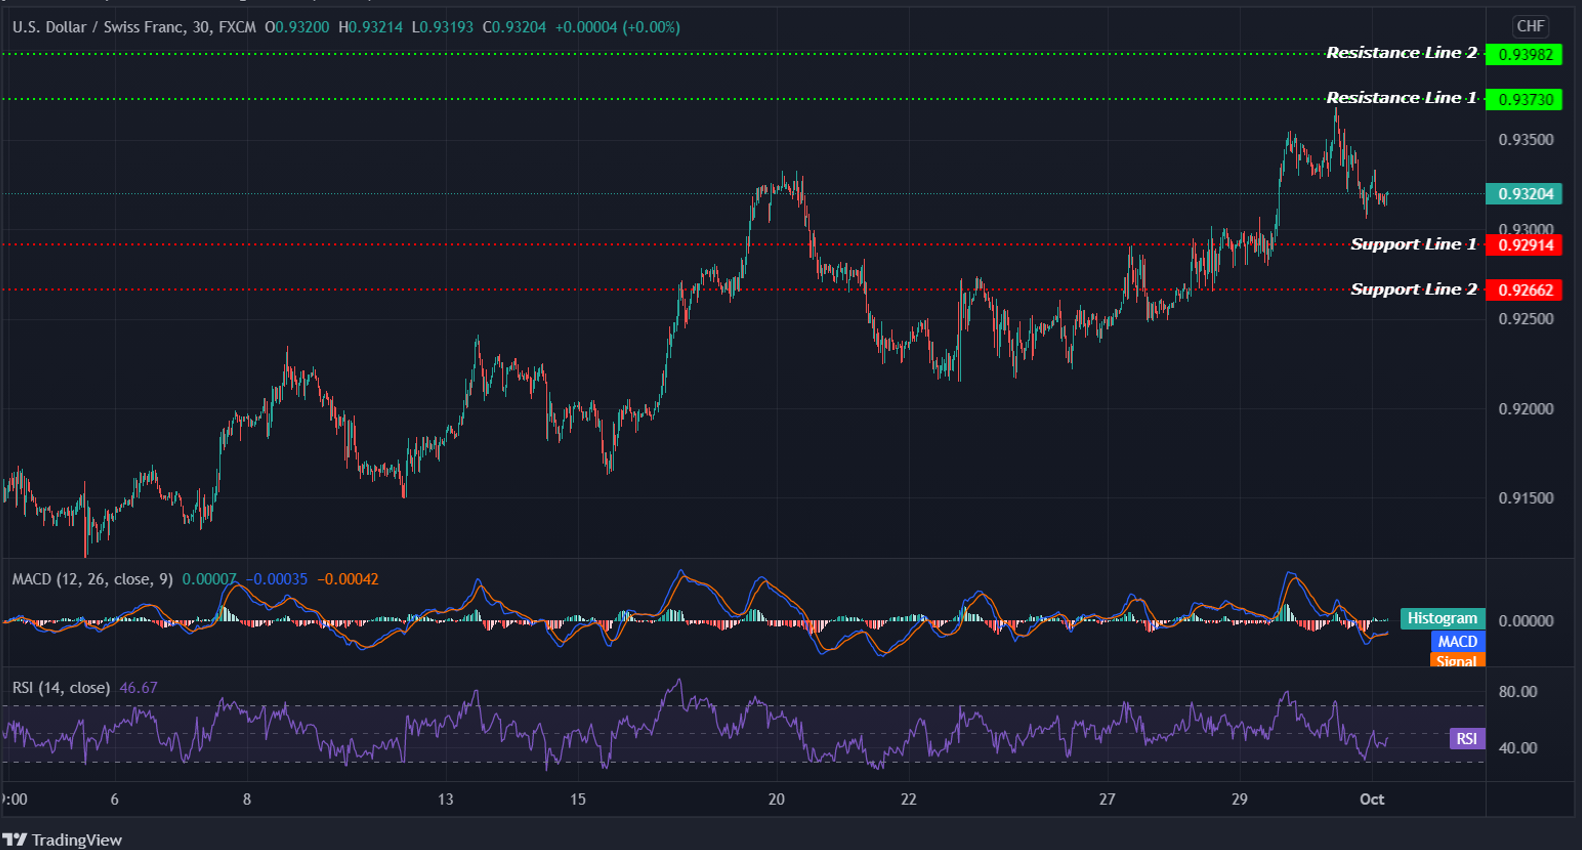Click the signal value -0.00042

[348, 579]
